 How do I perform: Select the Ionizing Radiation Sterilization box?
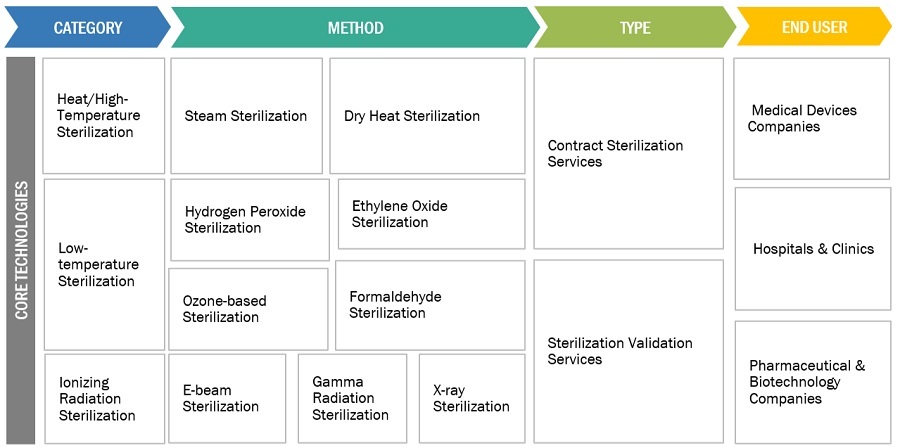point(104,398)
